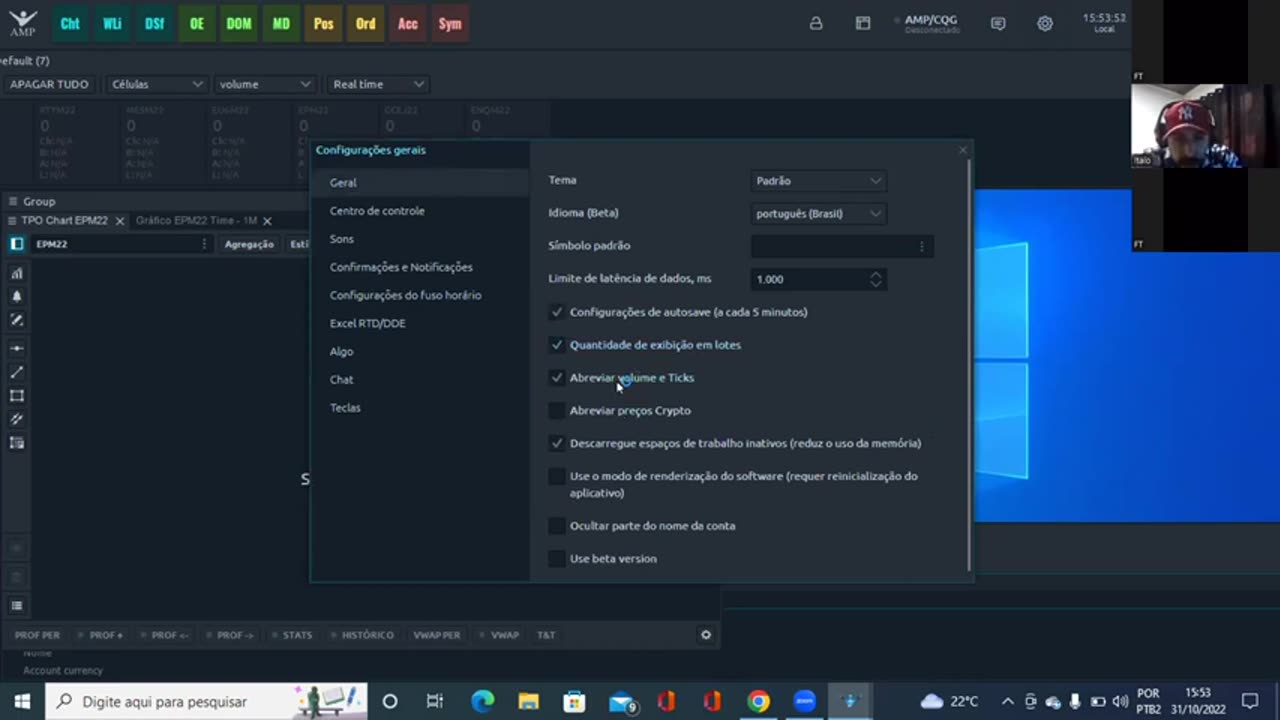Click the AMP logo icon
The width and height of the screenshot is (1280, 720).
[x=22, y=22]
